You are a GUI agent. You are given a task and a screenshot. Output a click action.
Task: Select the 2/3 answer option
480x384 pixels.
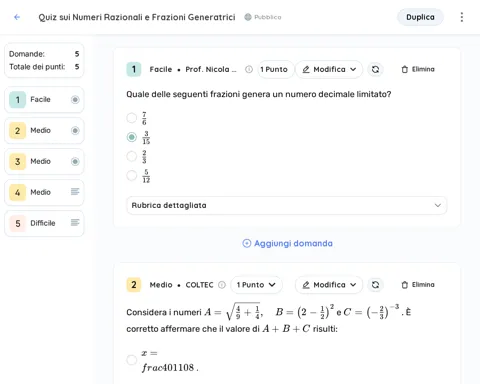pyautogui.click(x=132, y=156)
